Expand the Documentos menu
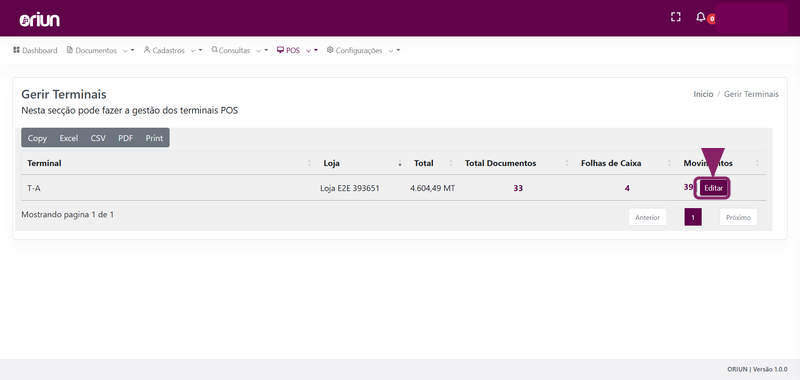 pyautogui.click(x=101, y=50)
